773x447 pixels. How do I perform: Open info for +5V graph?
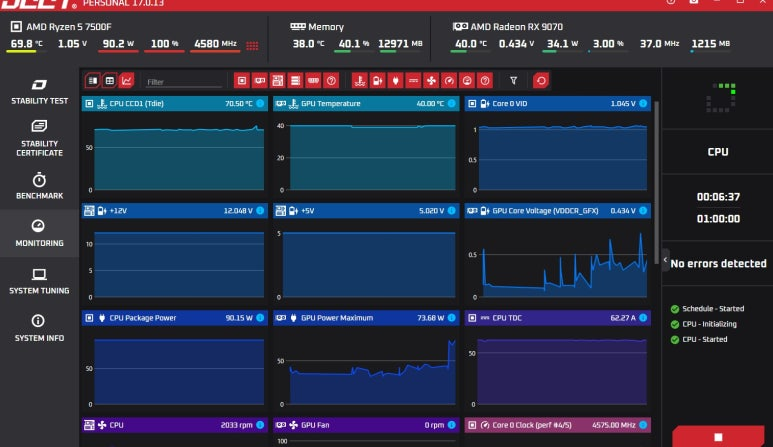point(451,210)
